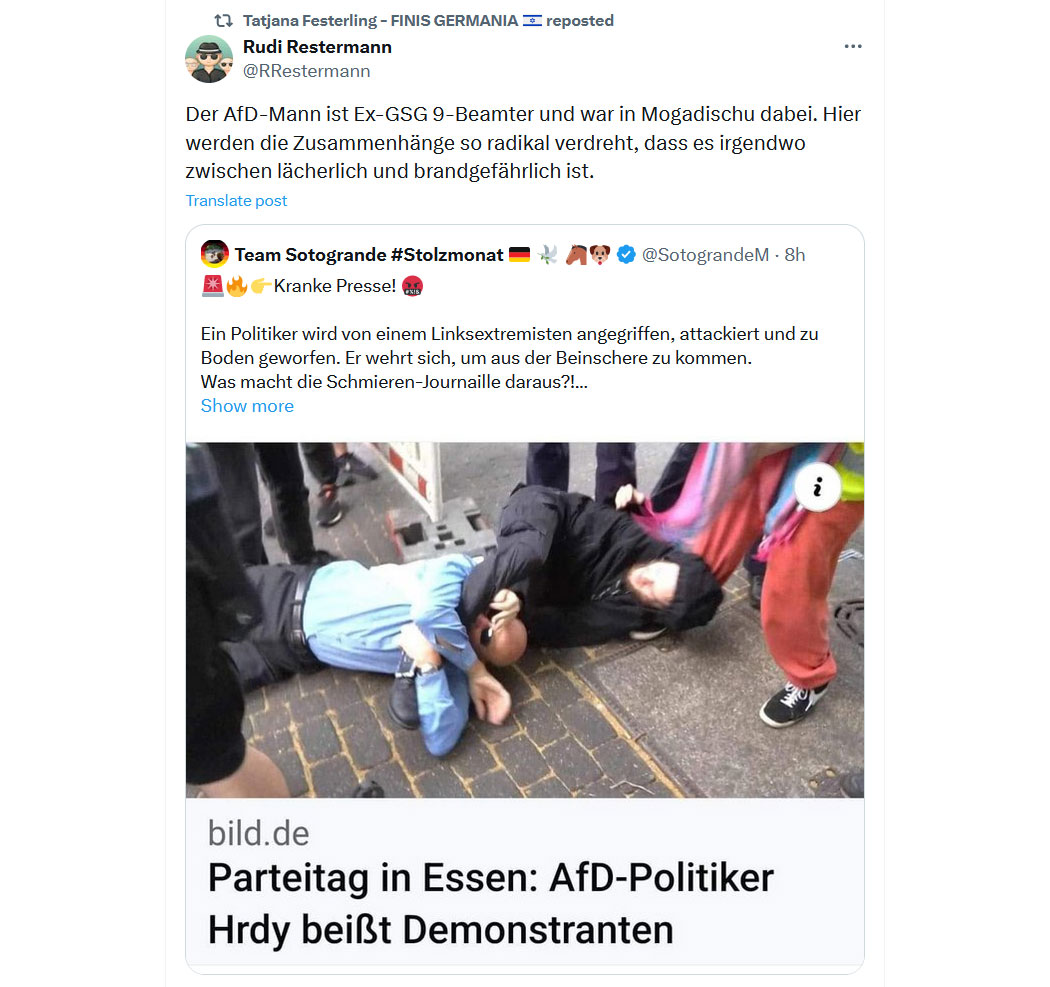1050x987 pixels.
Task: Open the 8h timestamp of quoted post
Action: point(795,255)
